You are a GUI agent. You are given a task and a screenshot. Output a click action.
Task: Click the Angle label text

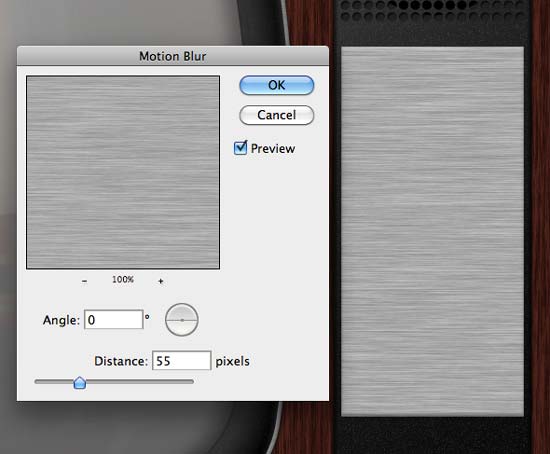(61, 320)
